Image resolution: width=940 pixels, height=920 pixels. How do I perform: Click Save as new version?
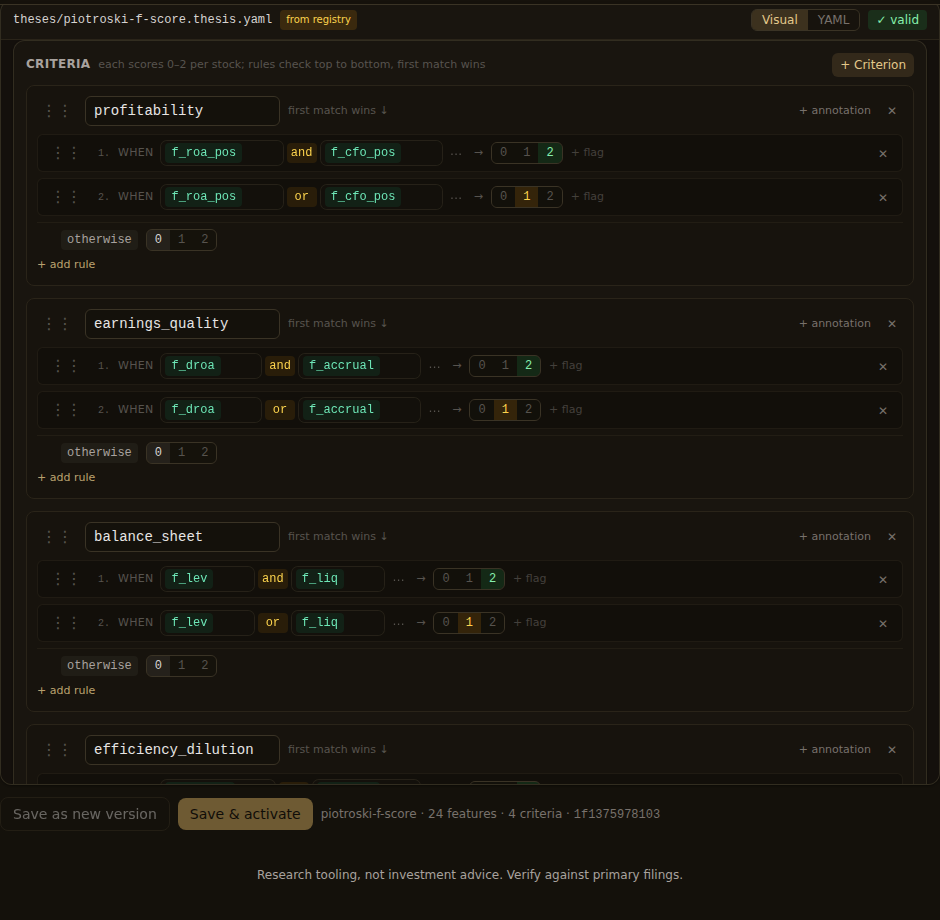pos(85,814)
